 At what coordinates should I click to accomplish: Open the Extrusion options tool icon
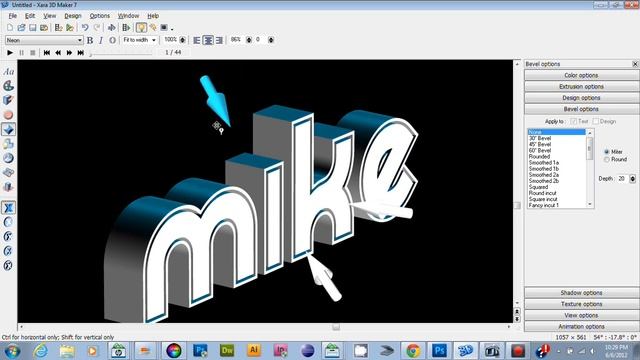[x=8, y=100]
